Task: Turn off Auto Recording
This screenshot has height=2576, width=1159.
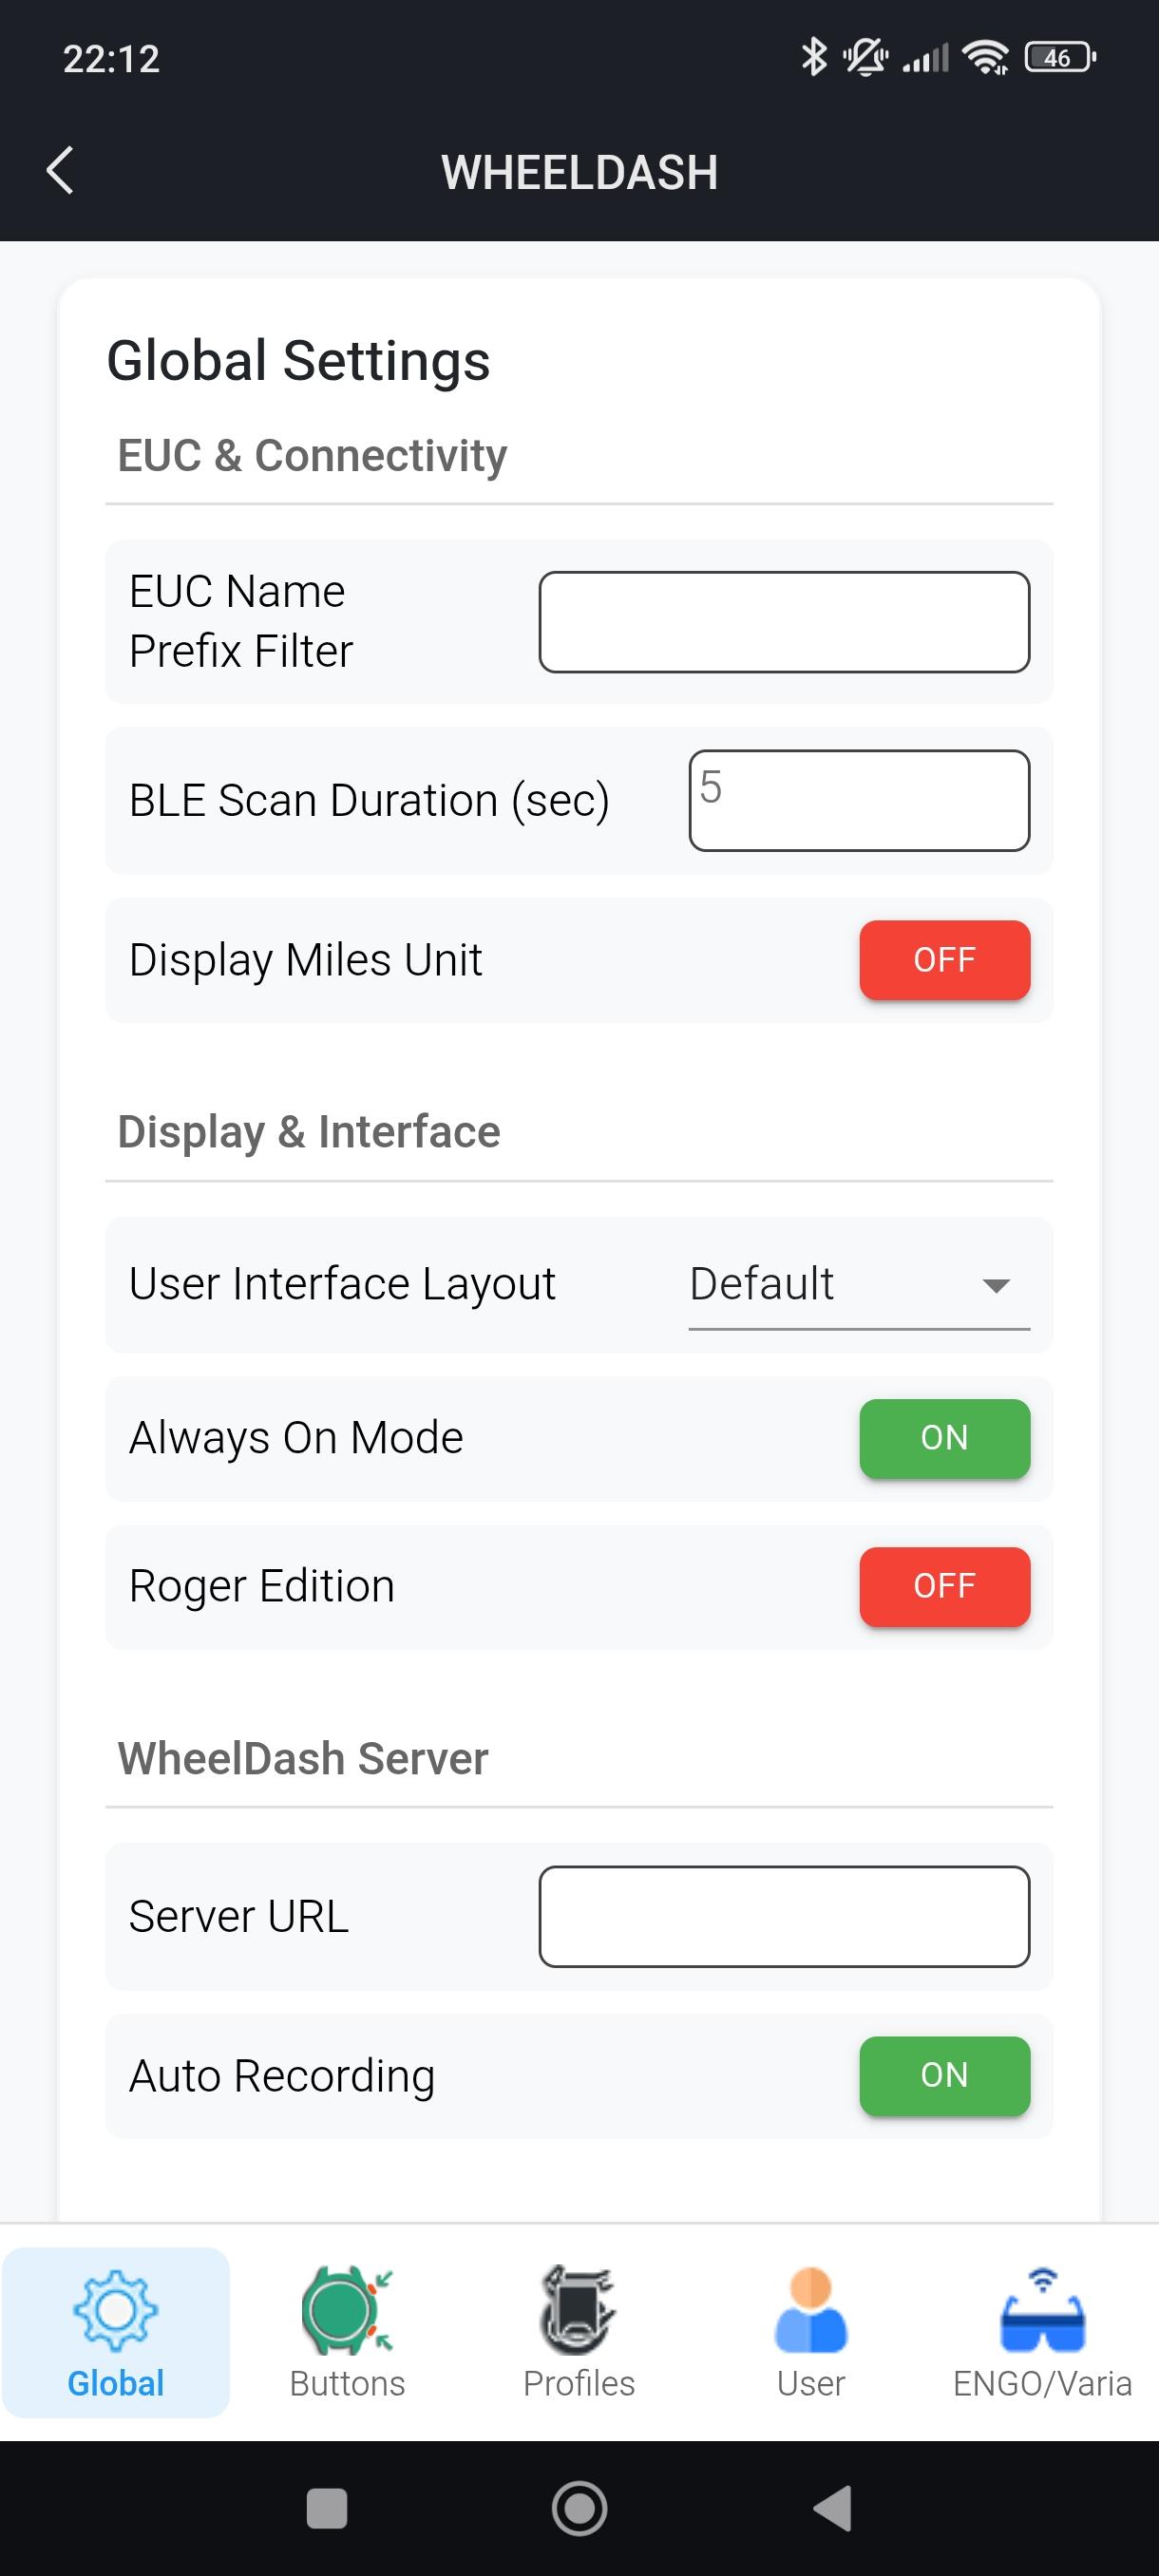Action: [x=944, y=2075]
